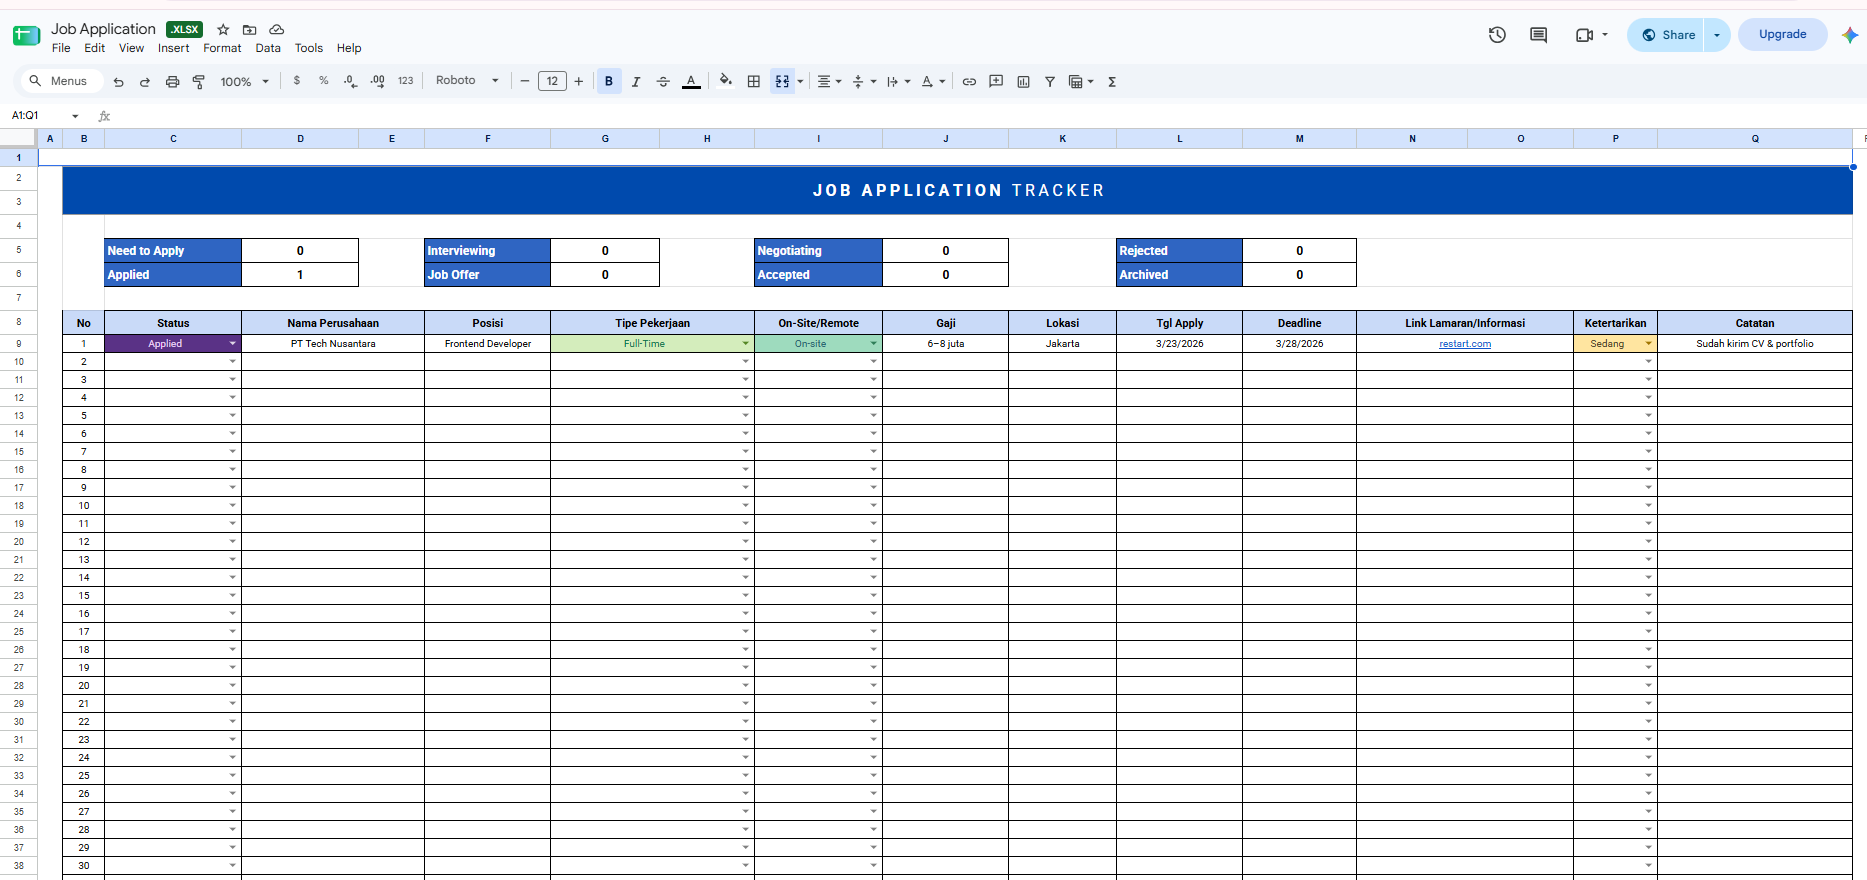Open the Insert menu
This screenshot has height=880, width=1867.
coord(173,48)
